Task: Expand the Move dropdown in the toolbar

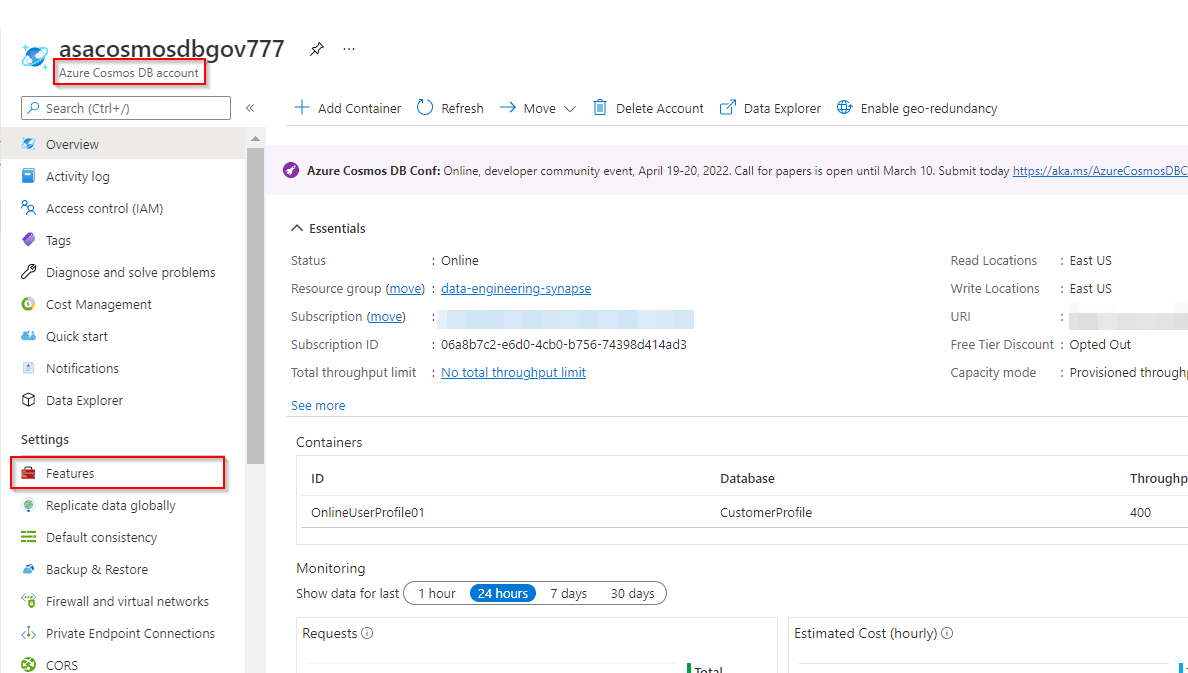Action: (x=569, y=109)
